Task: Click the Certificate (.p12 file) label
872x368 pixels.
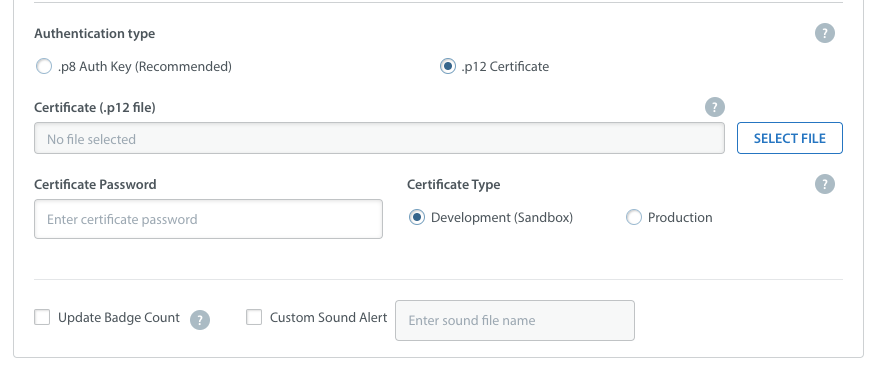Action: 95,107
